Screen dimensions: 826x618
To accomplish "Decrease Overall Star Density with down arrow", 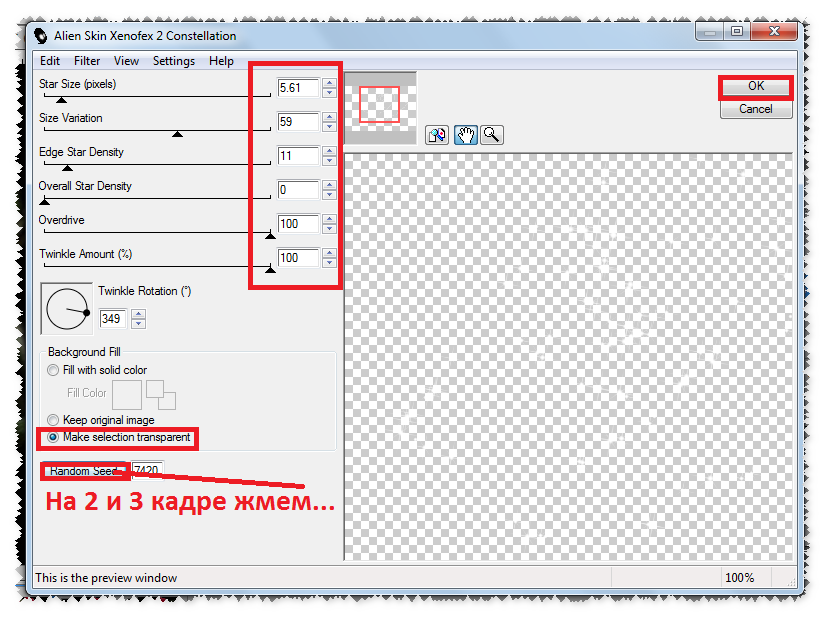I will [329, 194].
